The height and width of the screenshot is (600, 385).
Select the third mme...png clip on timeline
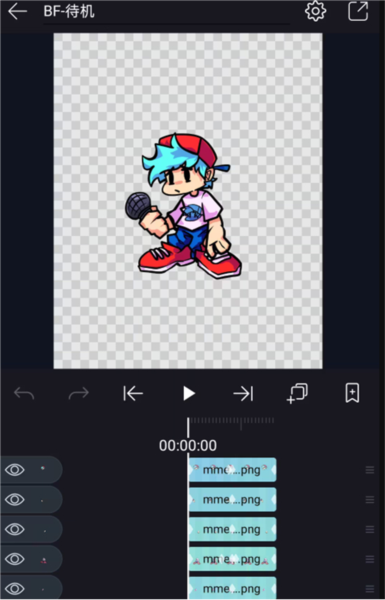pos(232,529)
